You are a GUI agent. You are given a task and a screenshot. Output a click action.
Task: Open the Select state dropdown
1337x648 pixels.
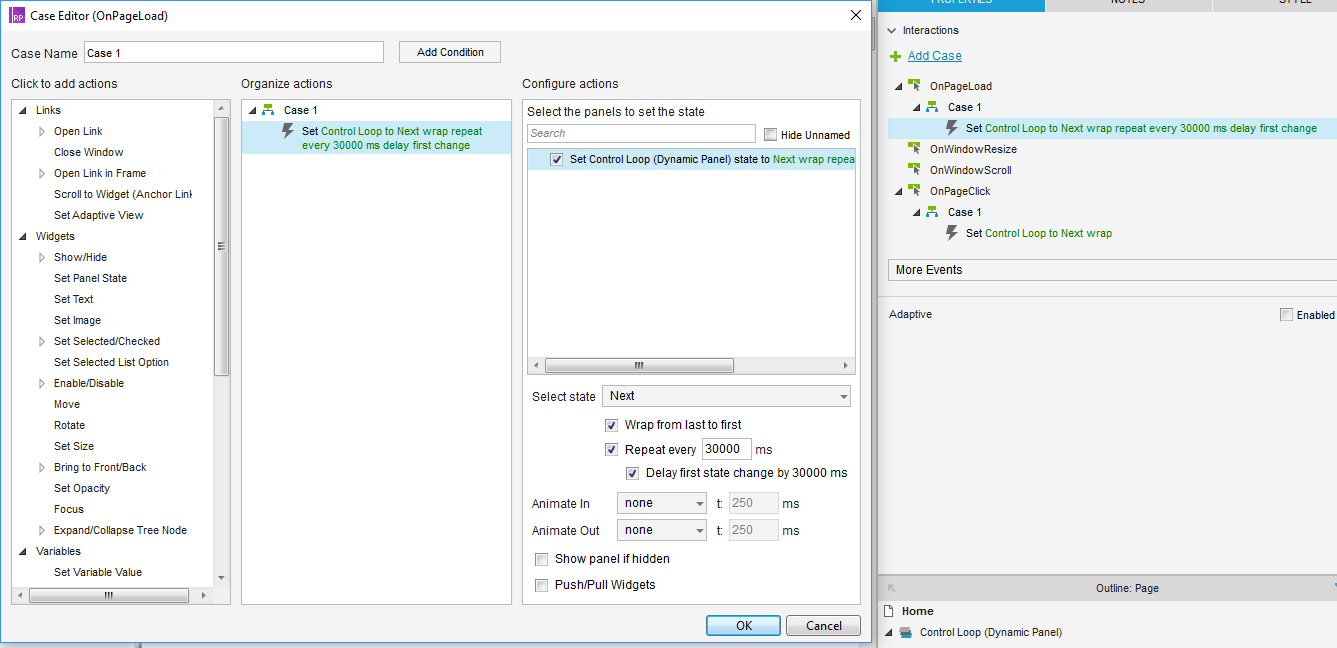coord(726,396)
